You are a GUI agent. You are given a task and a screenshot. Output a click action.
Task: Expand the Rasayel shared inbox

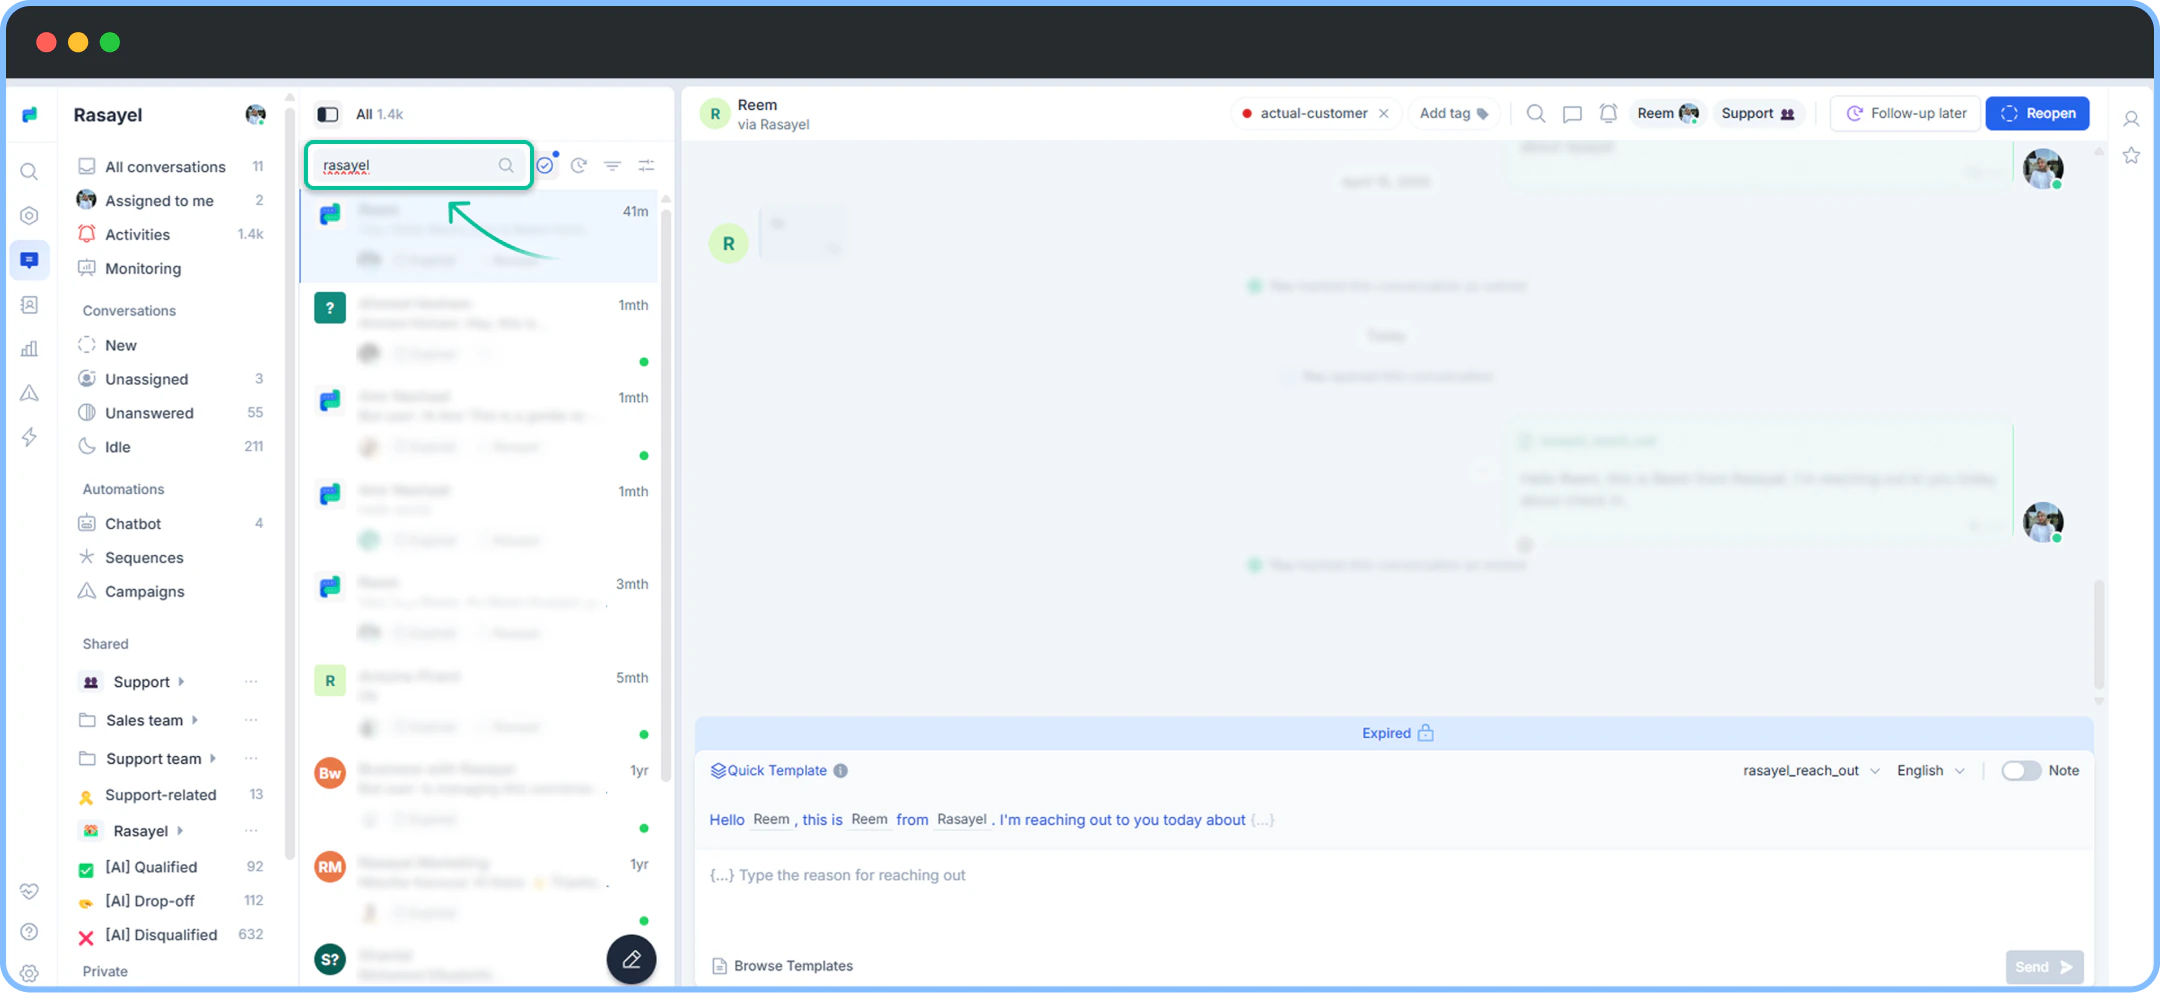click(180, 830)
